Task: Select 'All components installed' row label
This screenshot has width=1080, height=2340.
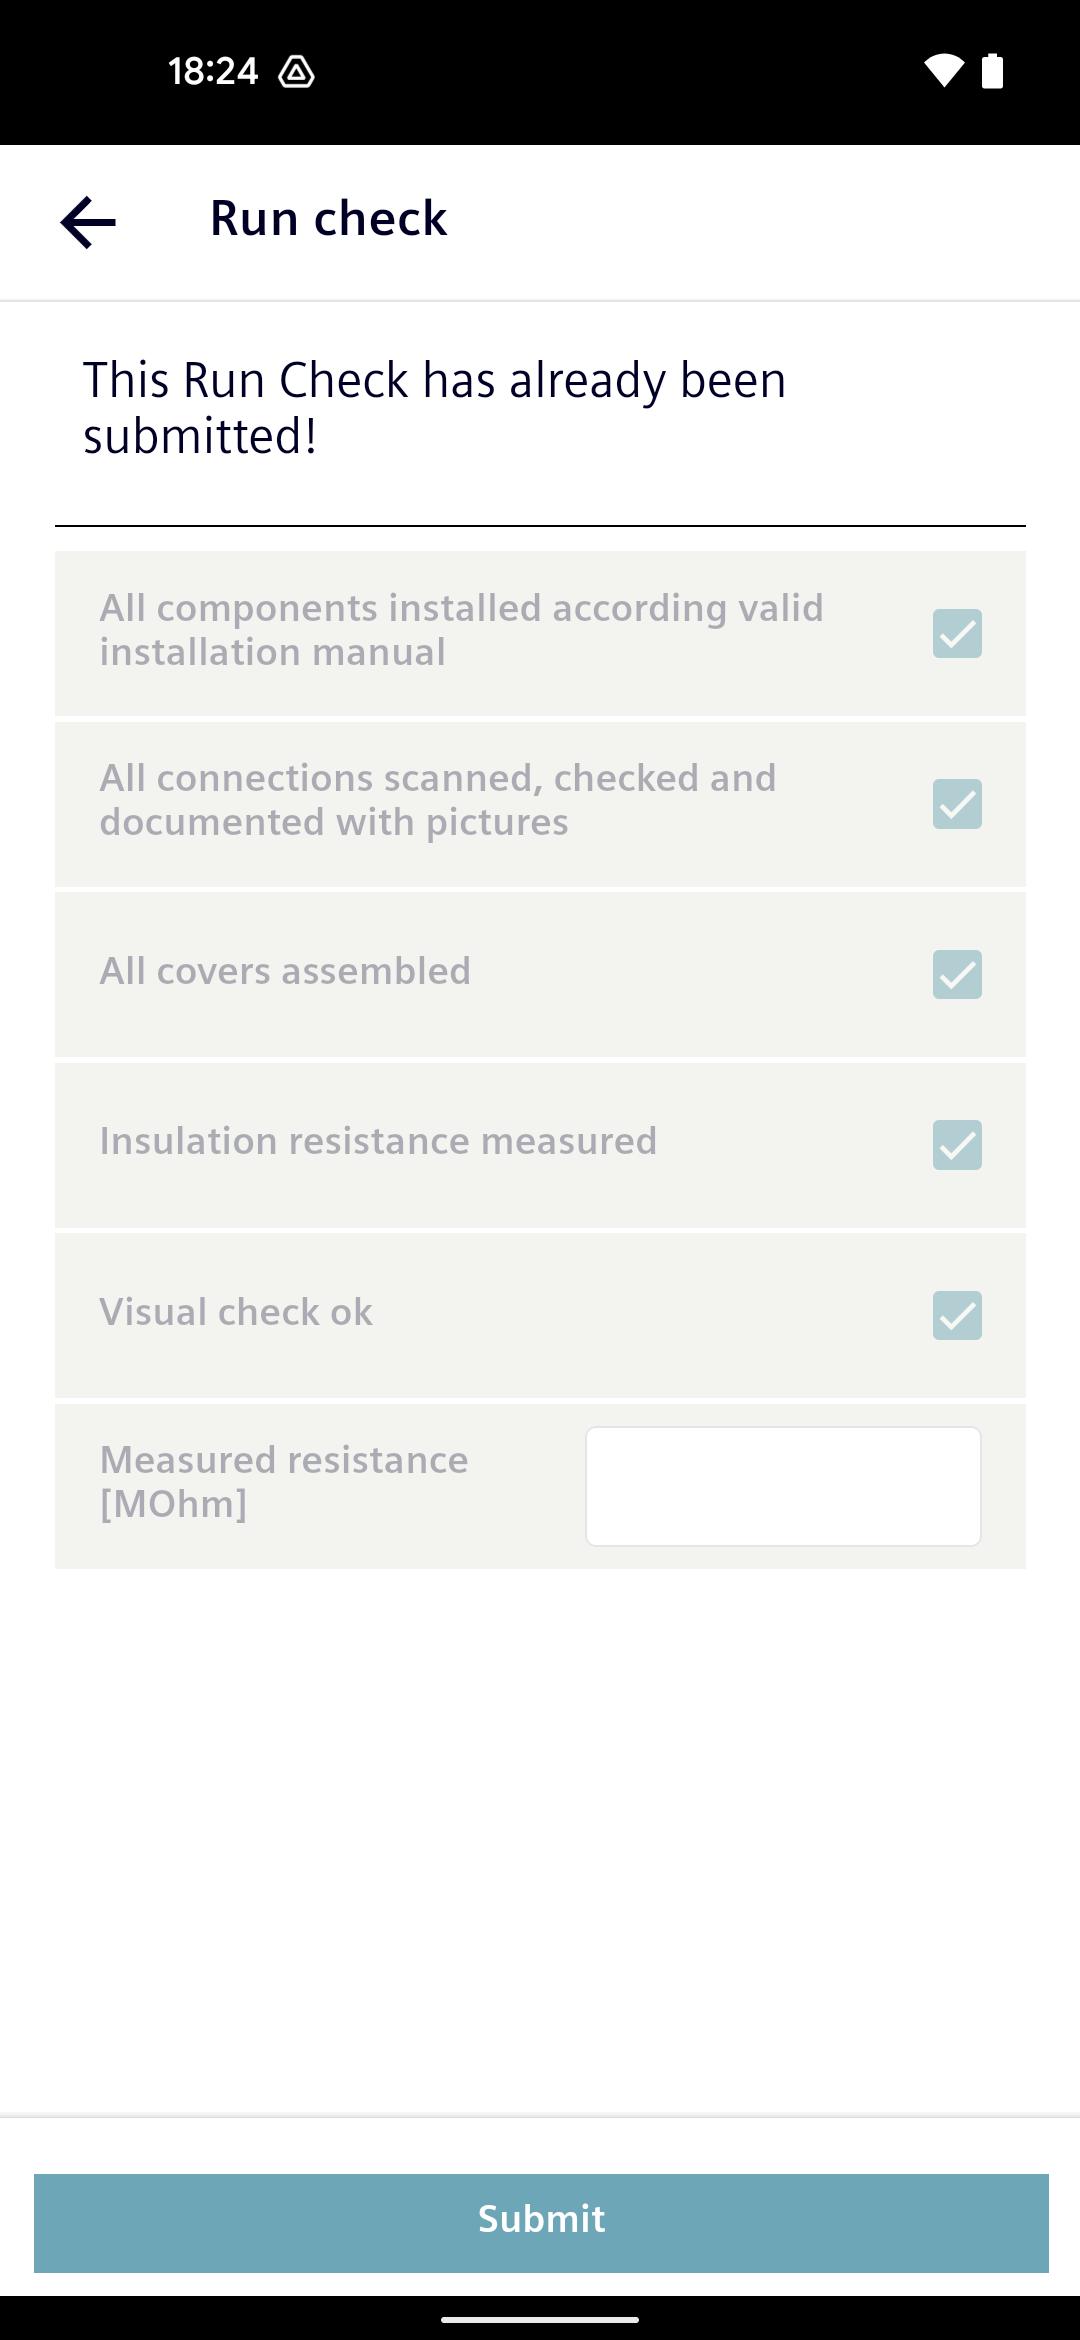Action: click(461, 630)
